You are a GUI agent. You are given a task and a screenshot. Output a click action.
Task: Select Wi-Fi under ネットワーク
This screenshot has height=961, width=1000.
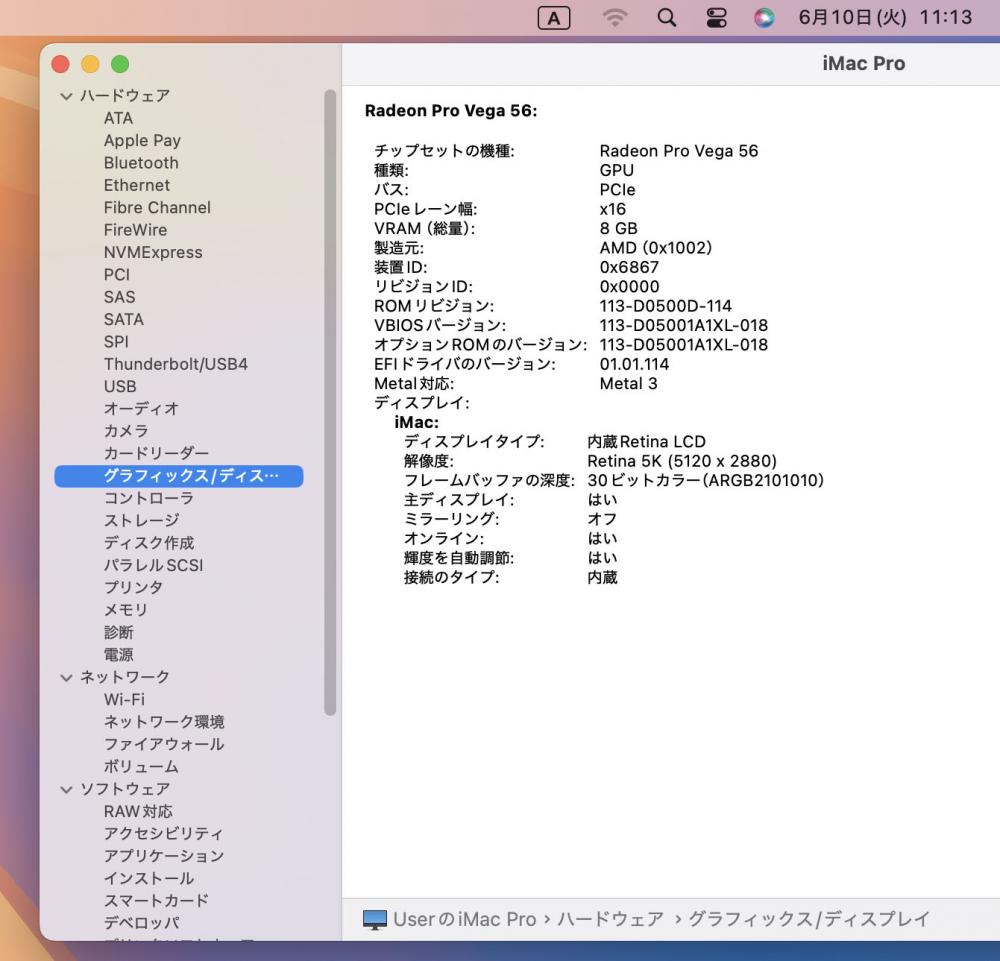tap(124, 700)
